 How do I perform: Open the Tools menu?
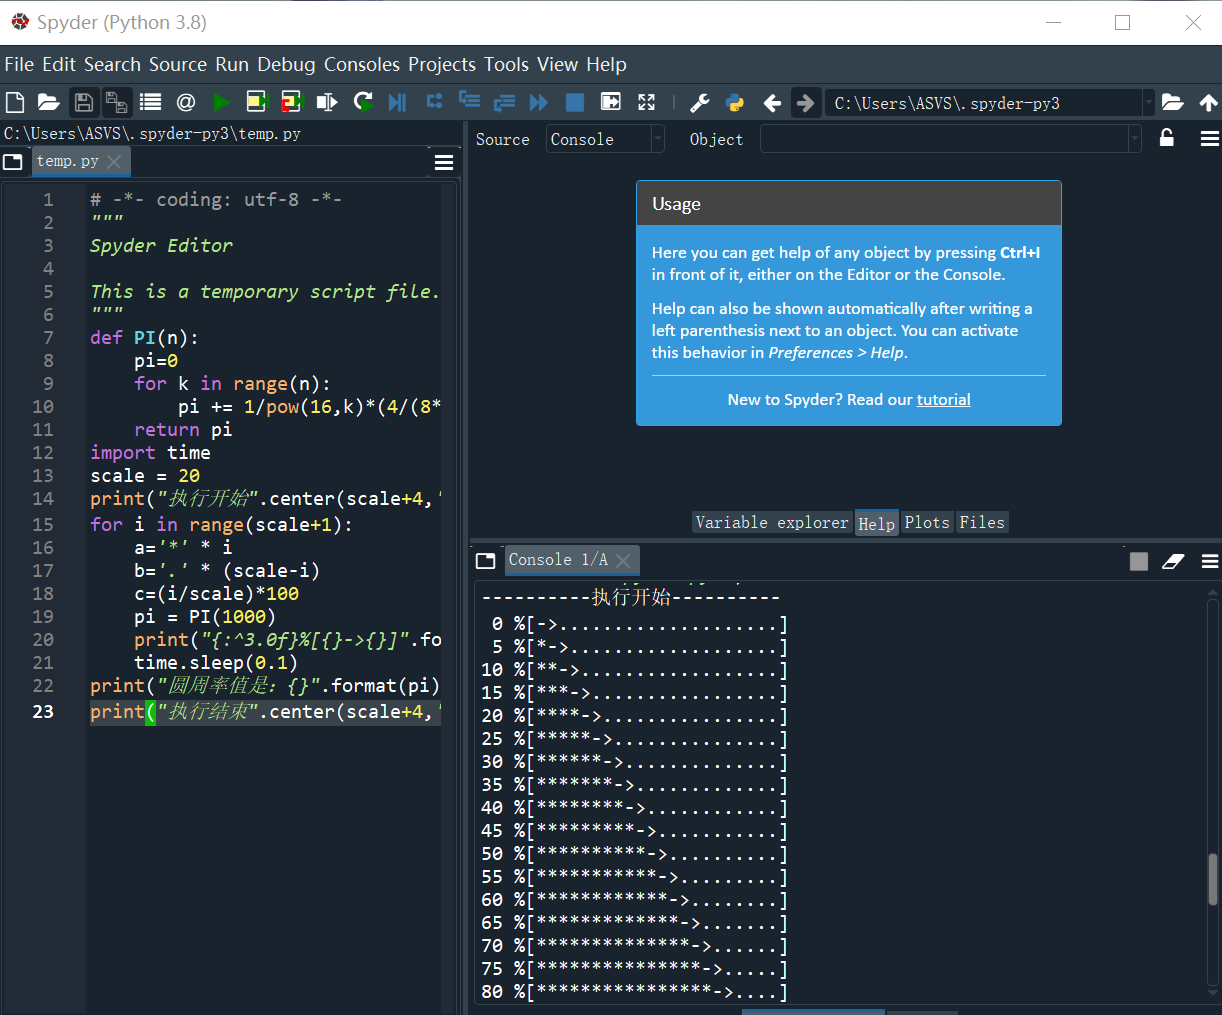506,64
